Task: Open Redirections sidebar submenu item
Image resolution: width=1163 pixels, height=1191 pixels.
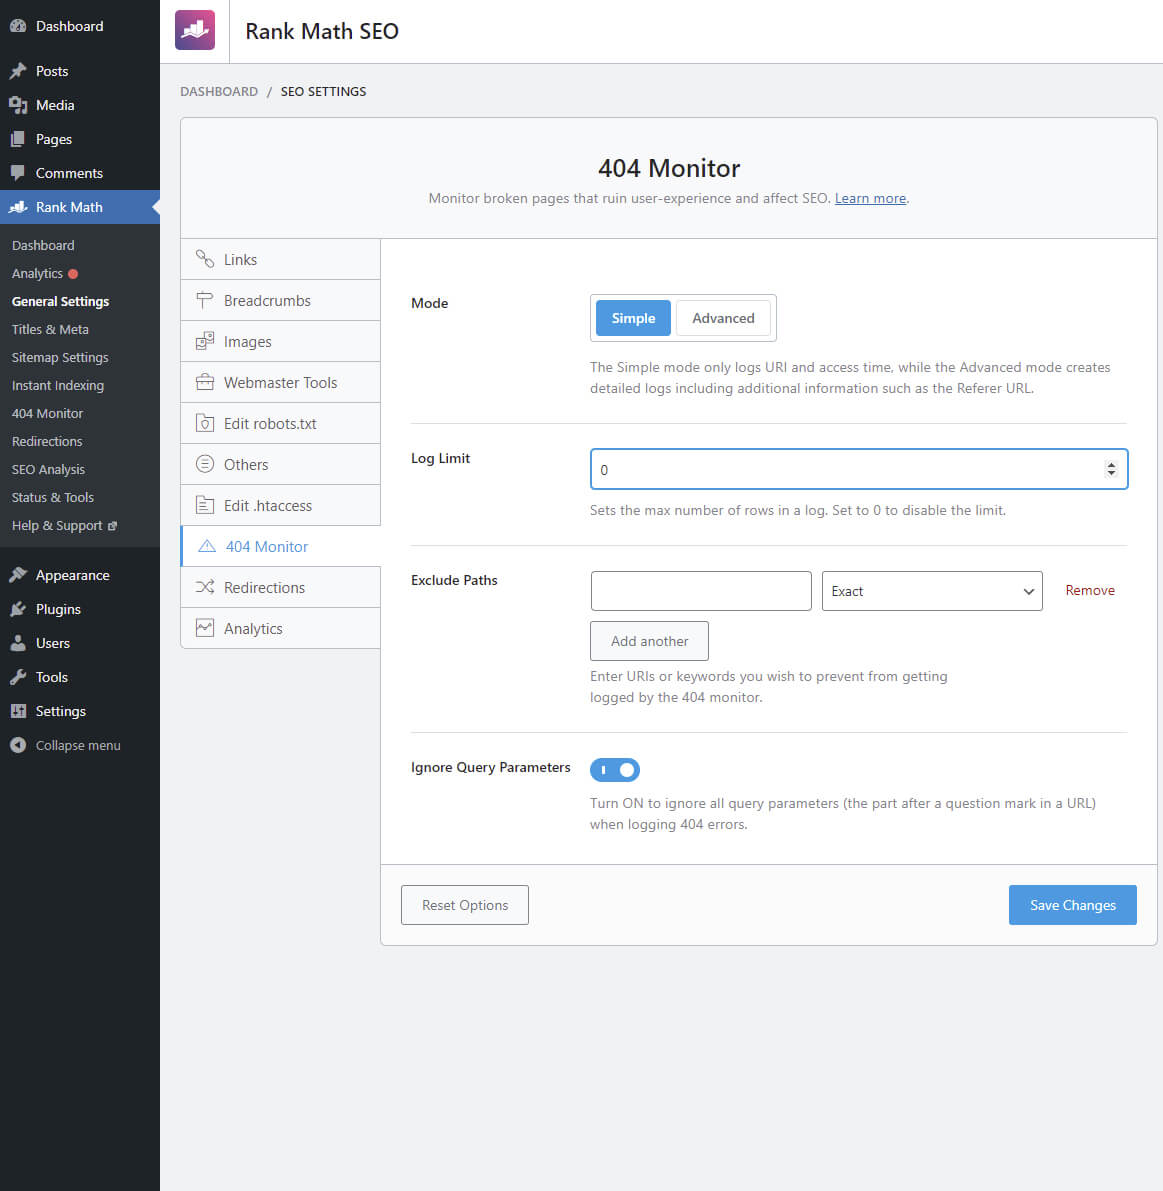Action: (x=47, y=441)
